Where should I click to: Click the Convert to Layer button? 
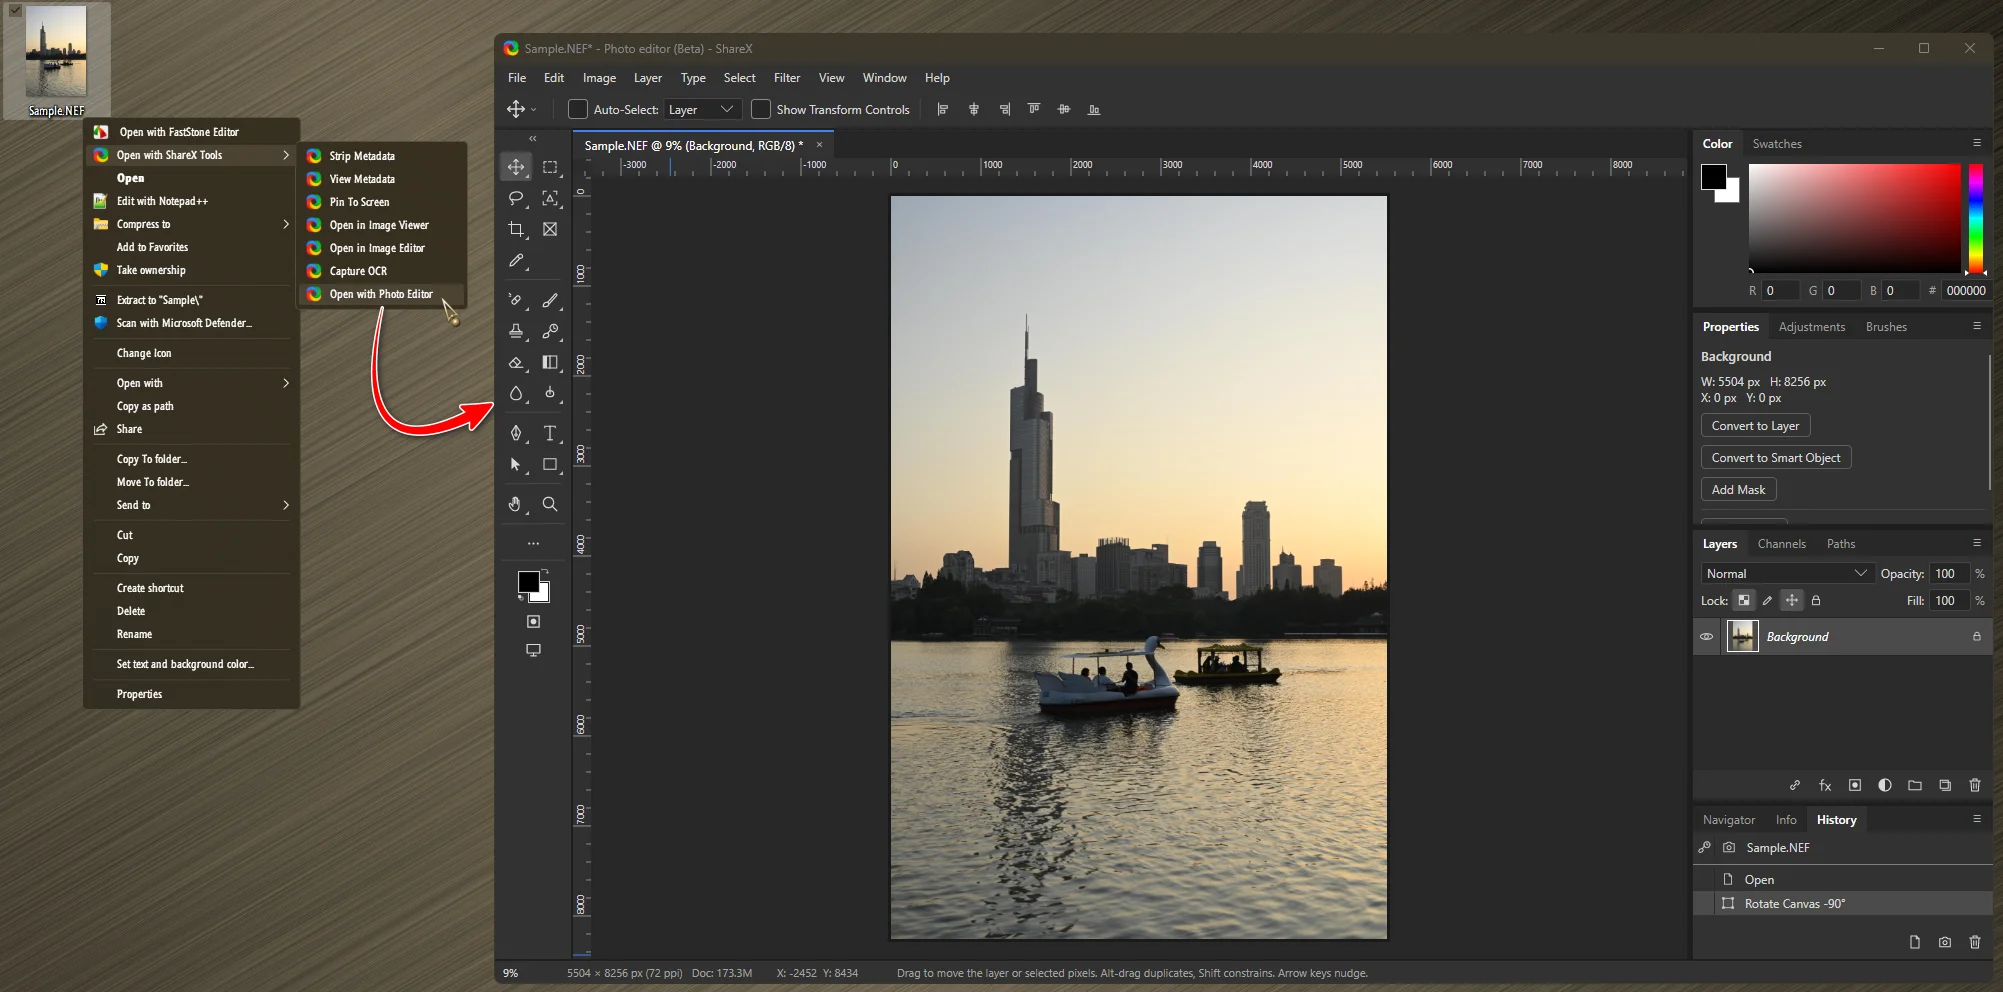(1755, 426)
